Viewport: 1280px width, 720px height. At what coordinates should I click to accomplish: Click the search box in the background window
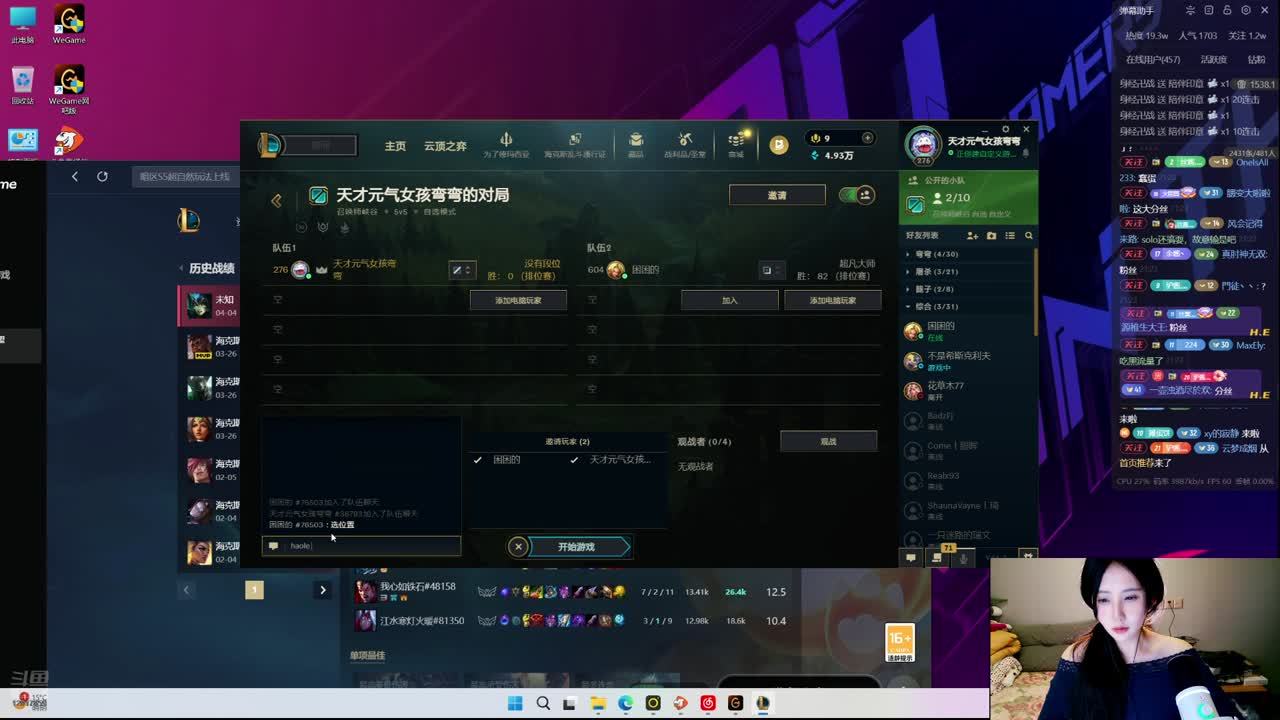[185, 177]
